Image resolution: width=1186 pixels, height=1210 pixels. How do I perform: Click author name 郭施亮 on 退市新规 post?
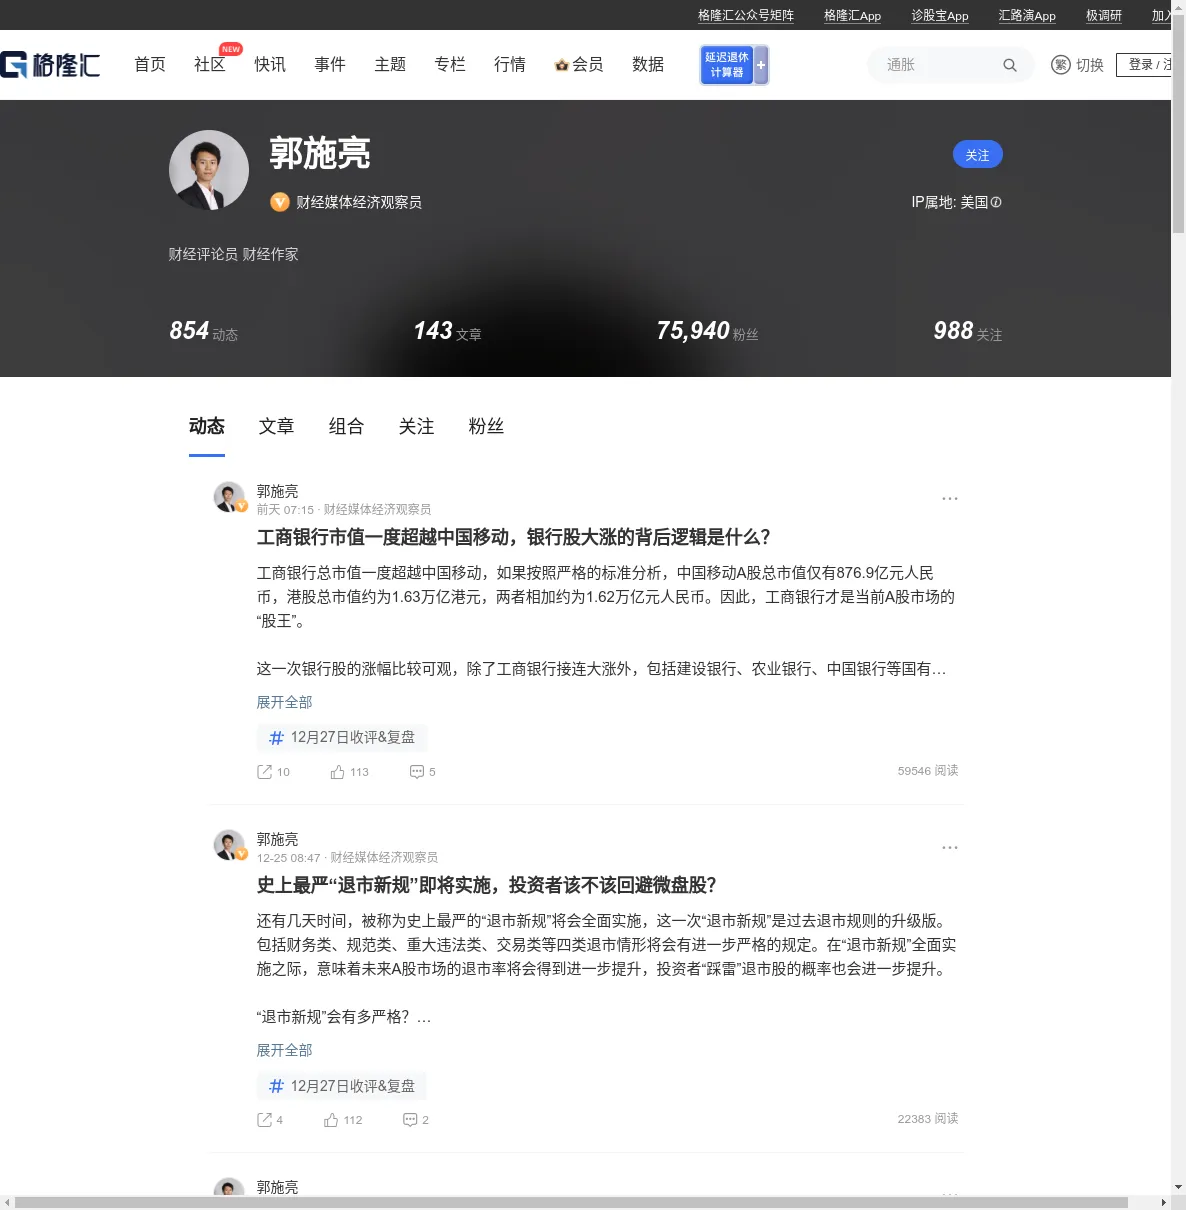[x=277, y=839]
